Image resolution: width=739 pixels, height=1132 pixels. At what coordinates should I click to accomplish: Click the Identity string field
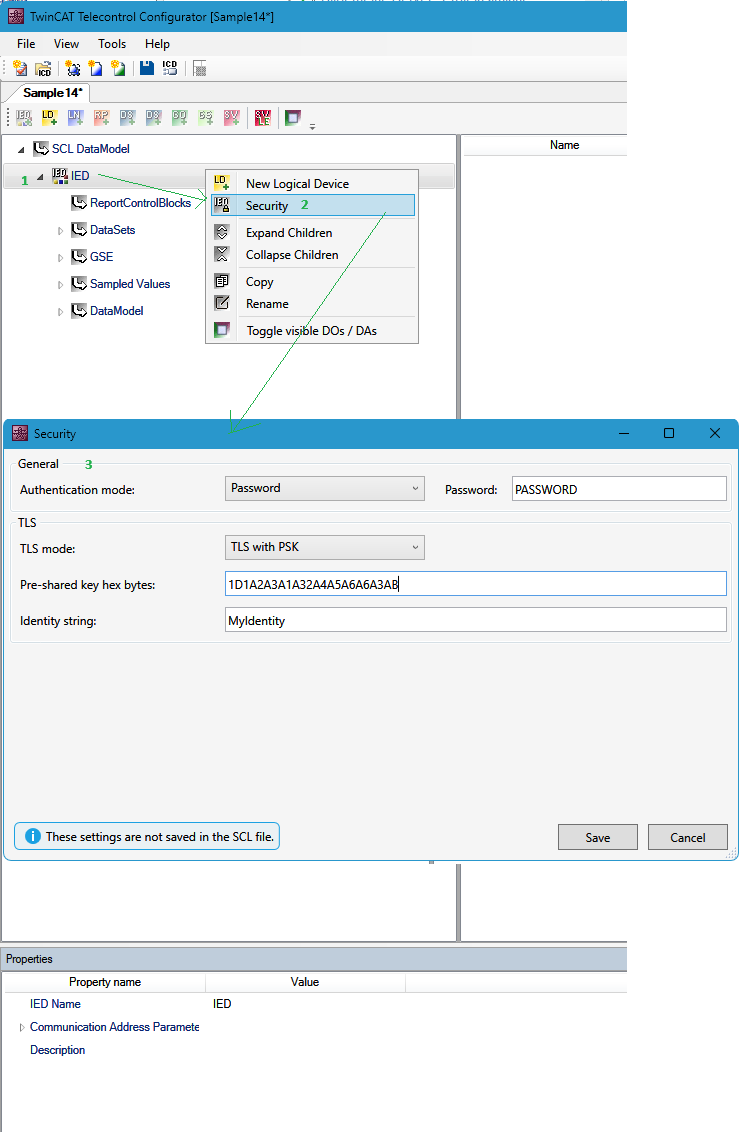pos(476,620)
